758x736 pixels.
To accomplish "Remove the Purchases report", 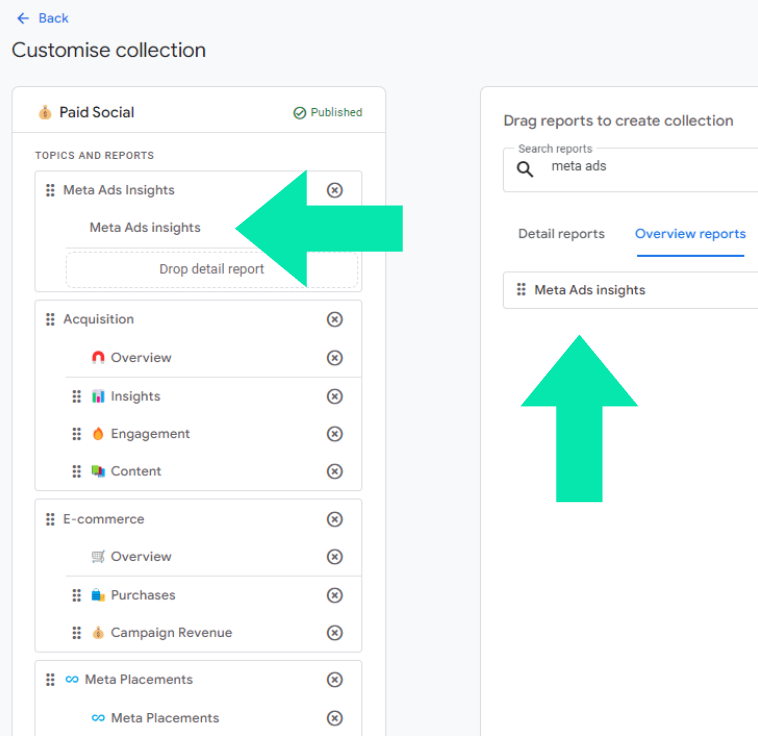I will pyautogui.click(x=335, y=595).
